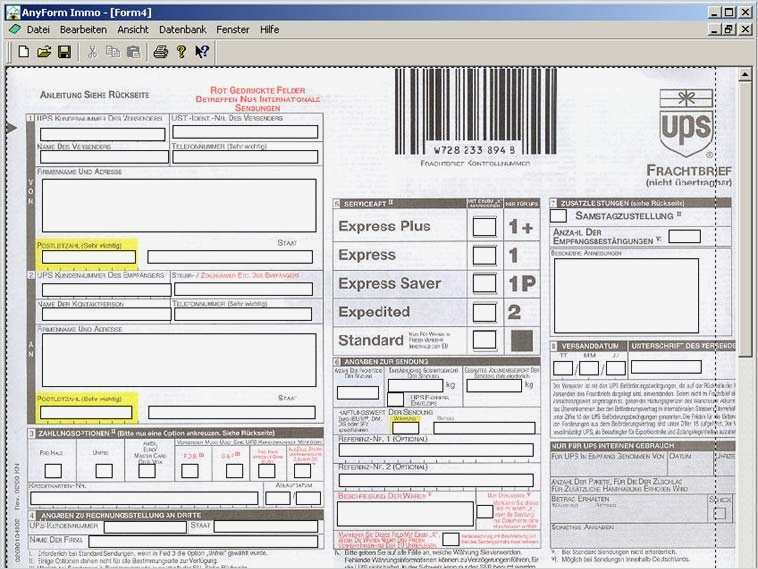The image size is (758, 569).
Task: Click the Anzahl der Empfangsbestätigungen field
Action: (x=684, y=236)
